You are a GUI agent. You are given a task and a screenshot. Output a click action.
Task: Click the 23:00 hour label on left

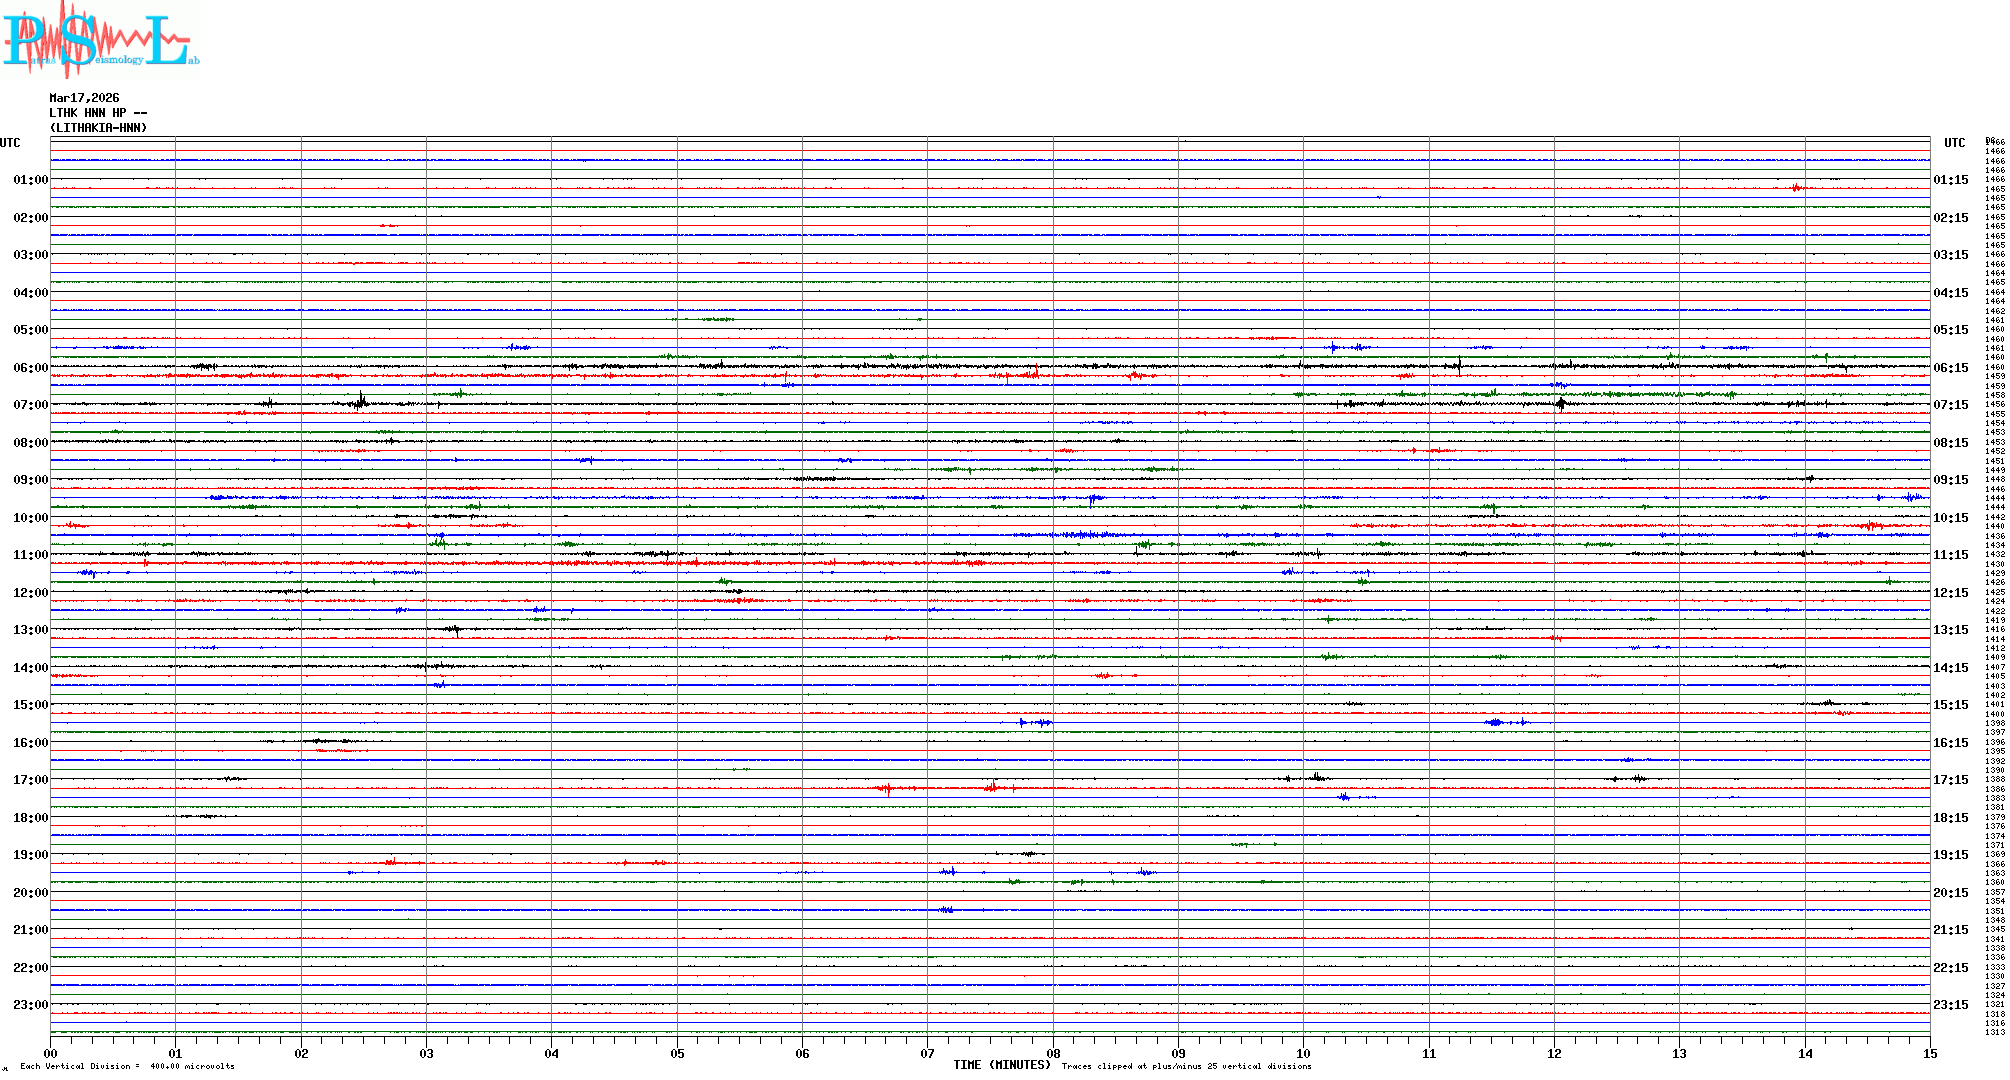(30, 1005)
